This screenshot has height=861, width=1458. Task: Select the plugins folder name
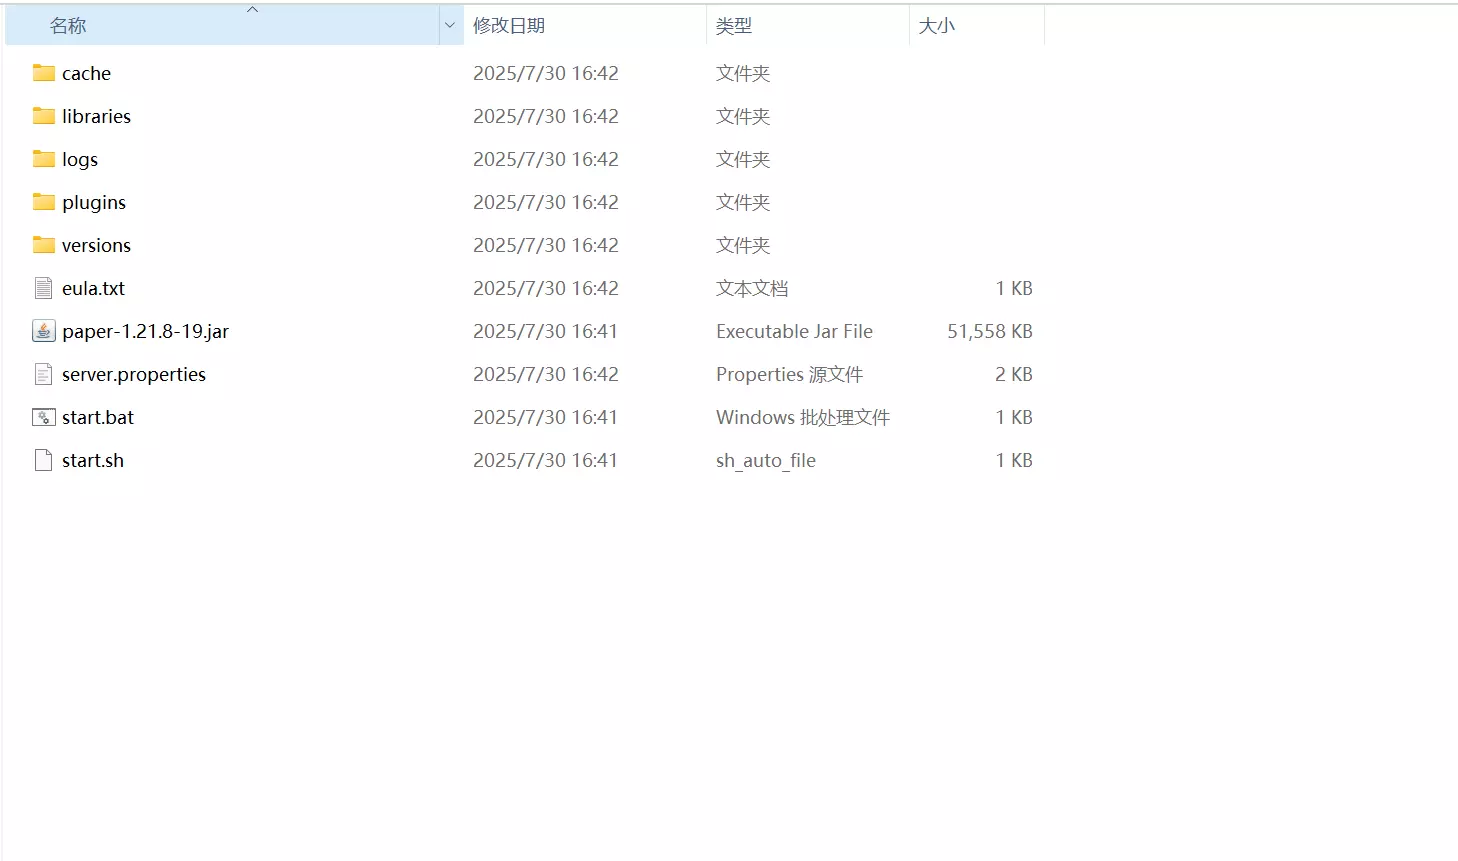[x=94, y=203]
